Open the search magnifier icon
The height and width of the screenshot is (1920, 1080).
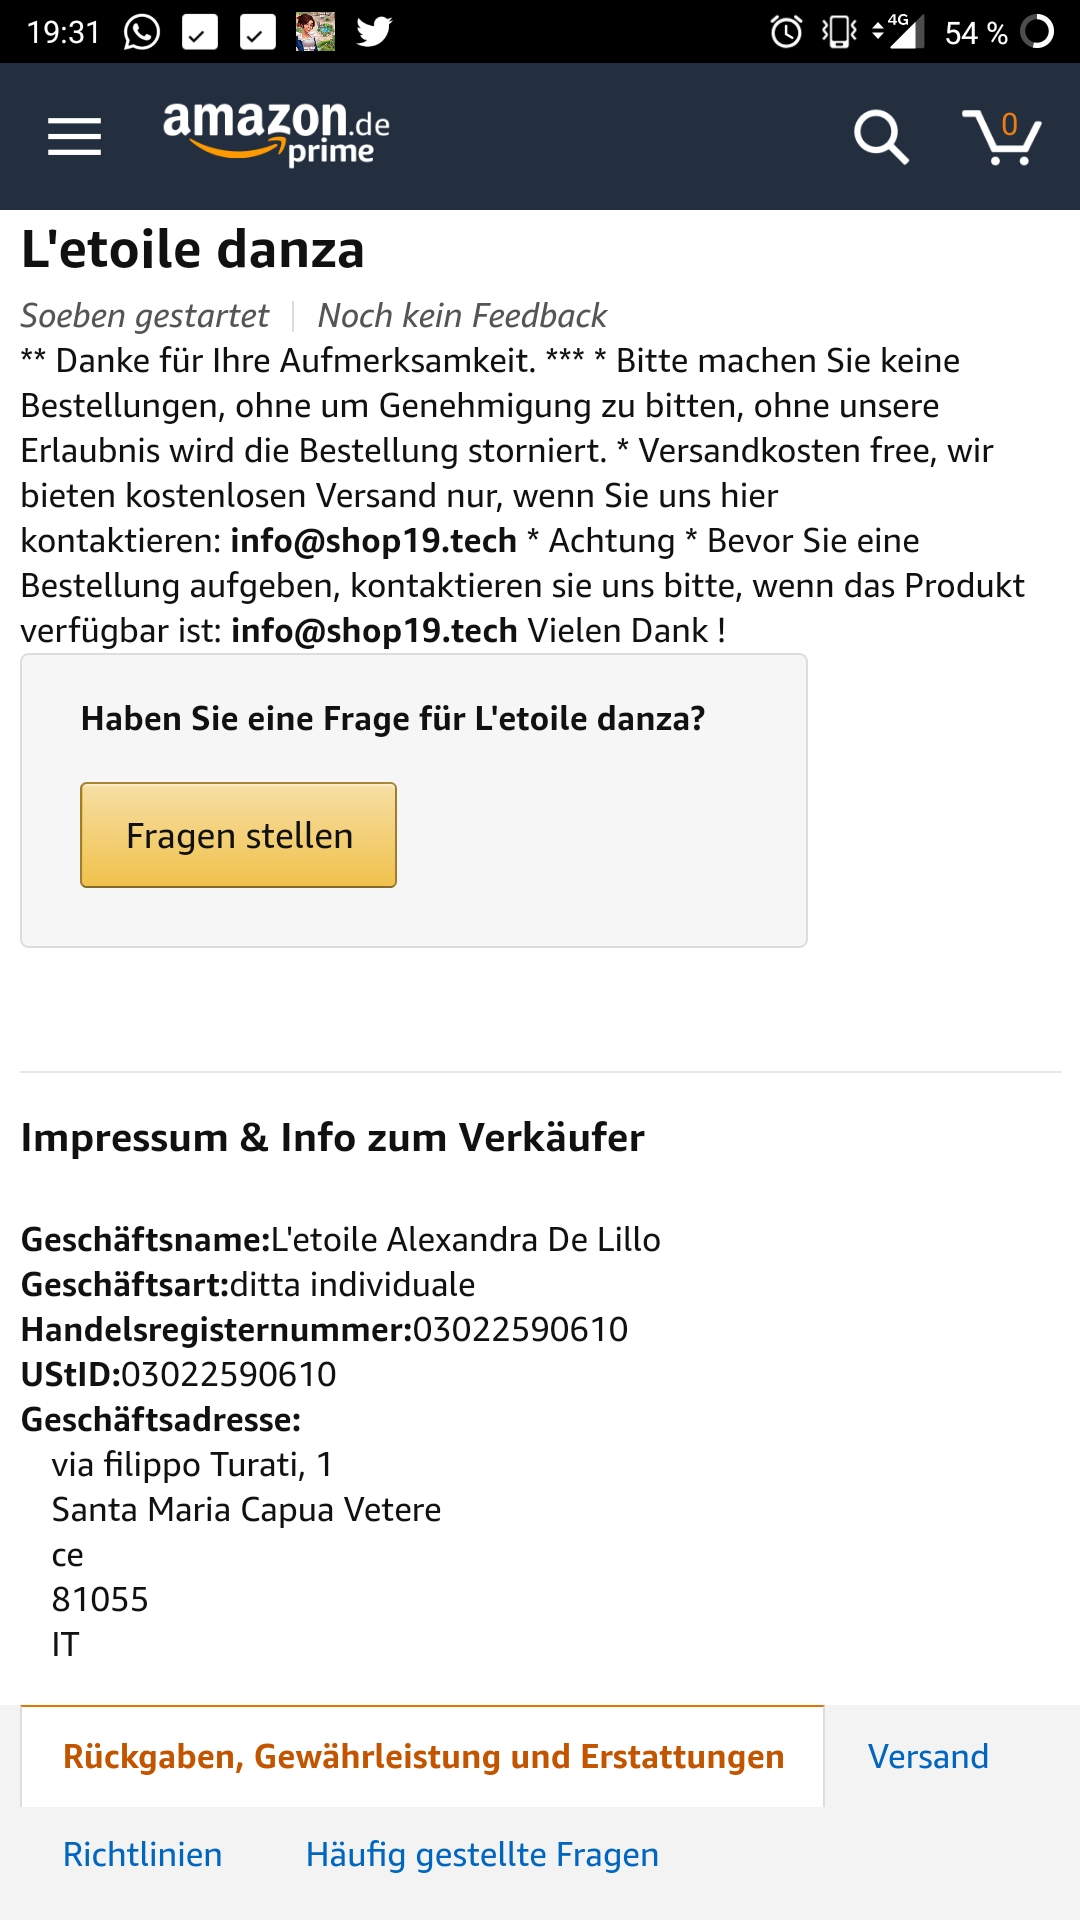(x=881, y=137)
